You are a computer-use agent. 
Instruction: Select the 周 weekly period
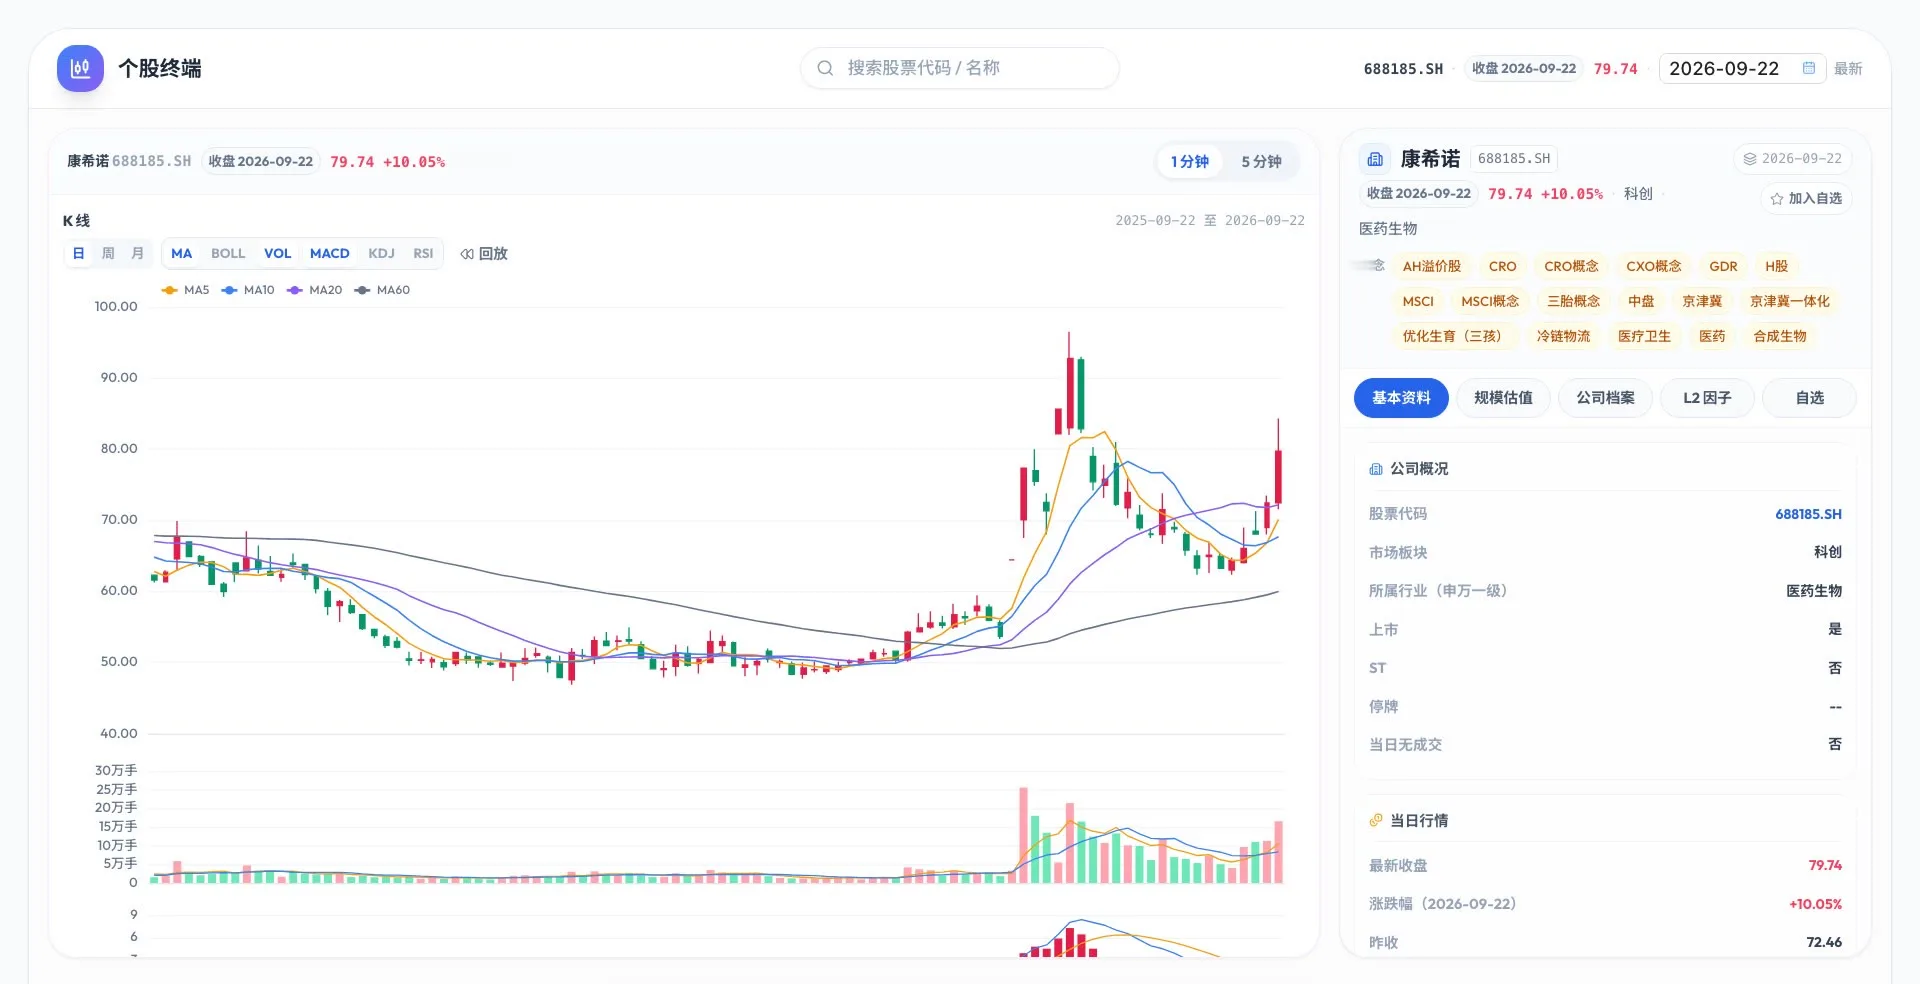tap(108, 254)
